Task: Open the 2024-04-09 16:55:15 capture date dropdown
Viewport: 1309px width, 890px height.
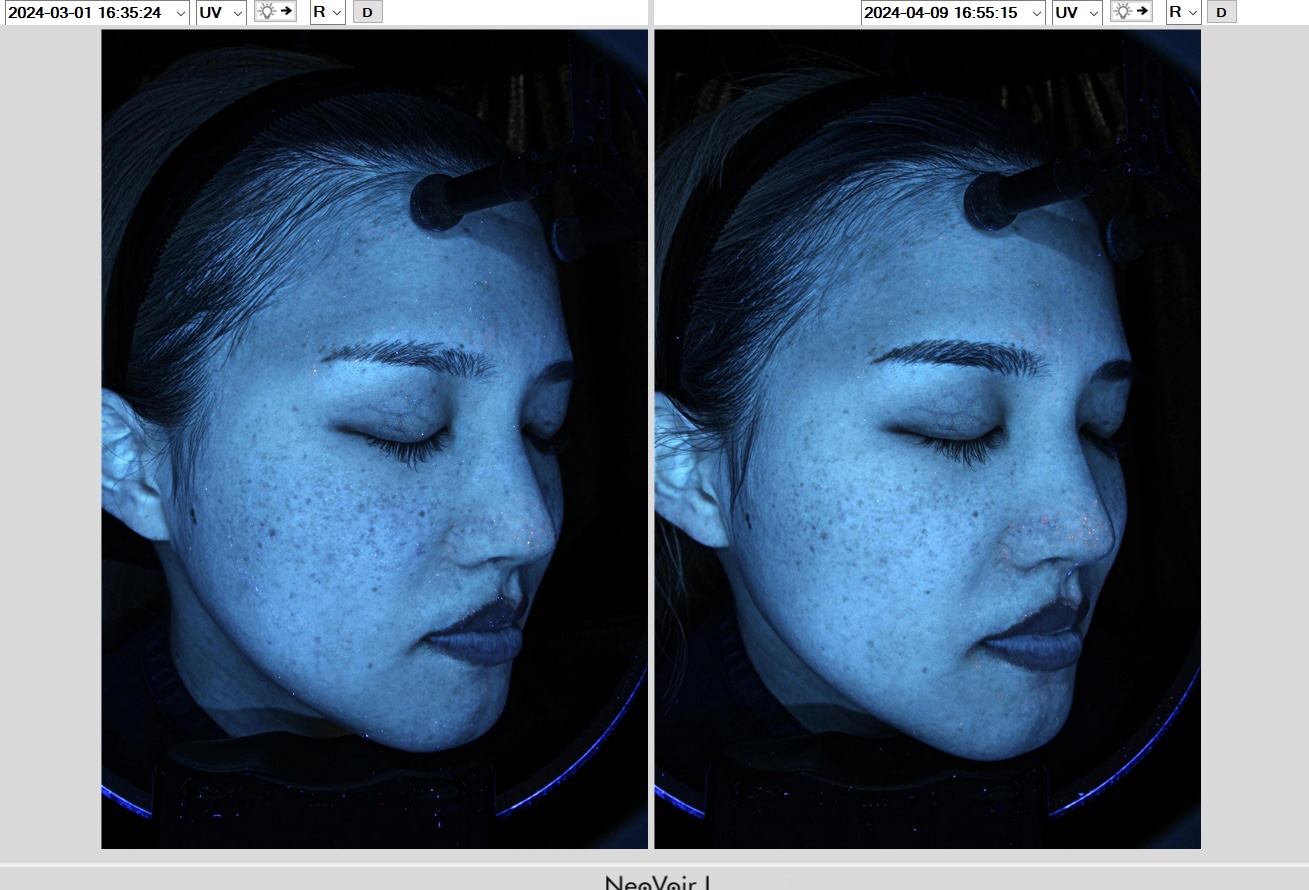Action: [952, 12]
